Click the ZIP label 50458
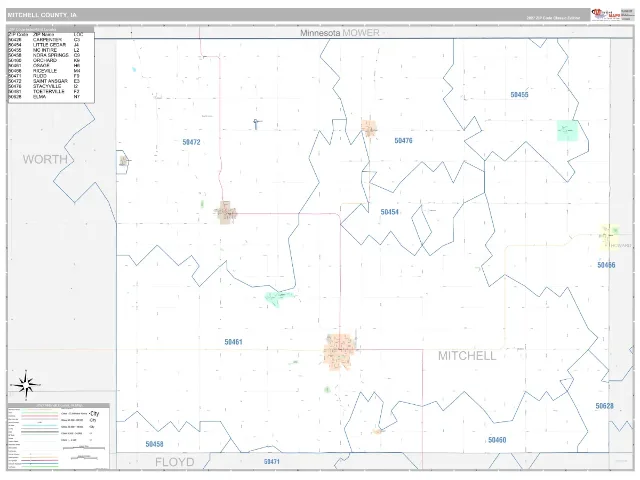Screen dimensions: 640x480 point(154,444)
